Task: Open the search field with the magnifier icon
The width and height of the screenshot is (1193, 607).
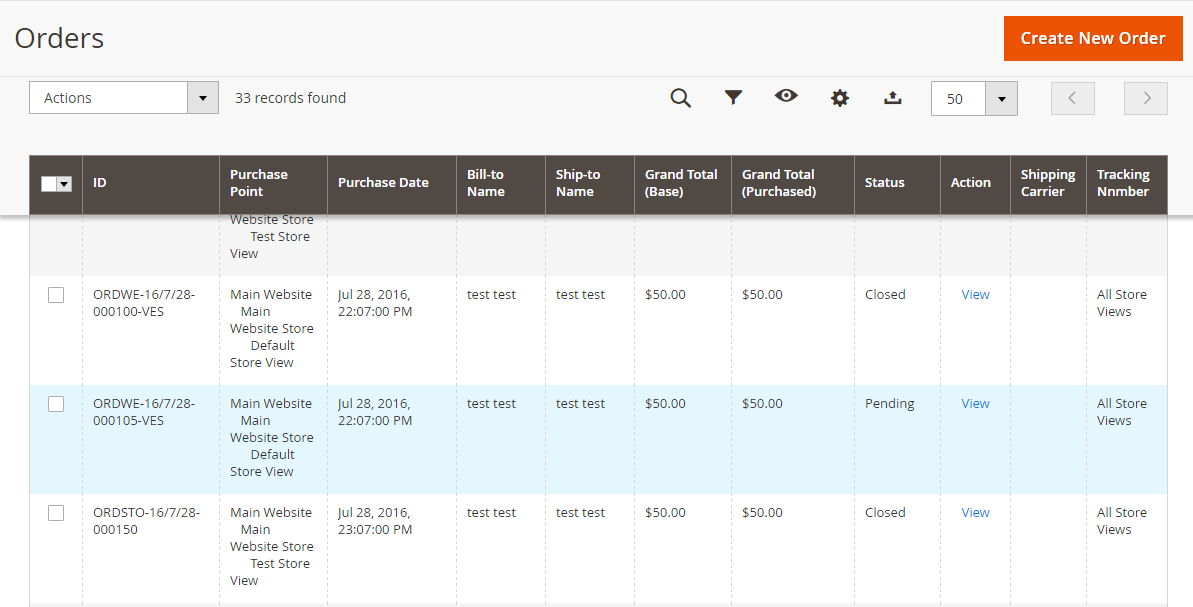Action: pos(681,98)
